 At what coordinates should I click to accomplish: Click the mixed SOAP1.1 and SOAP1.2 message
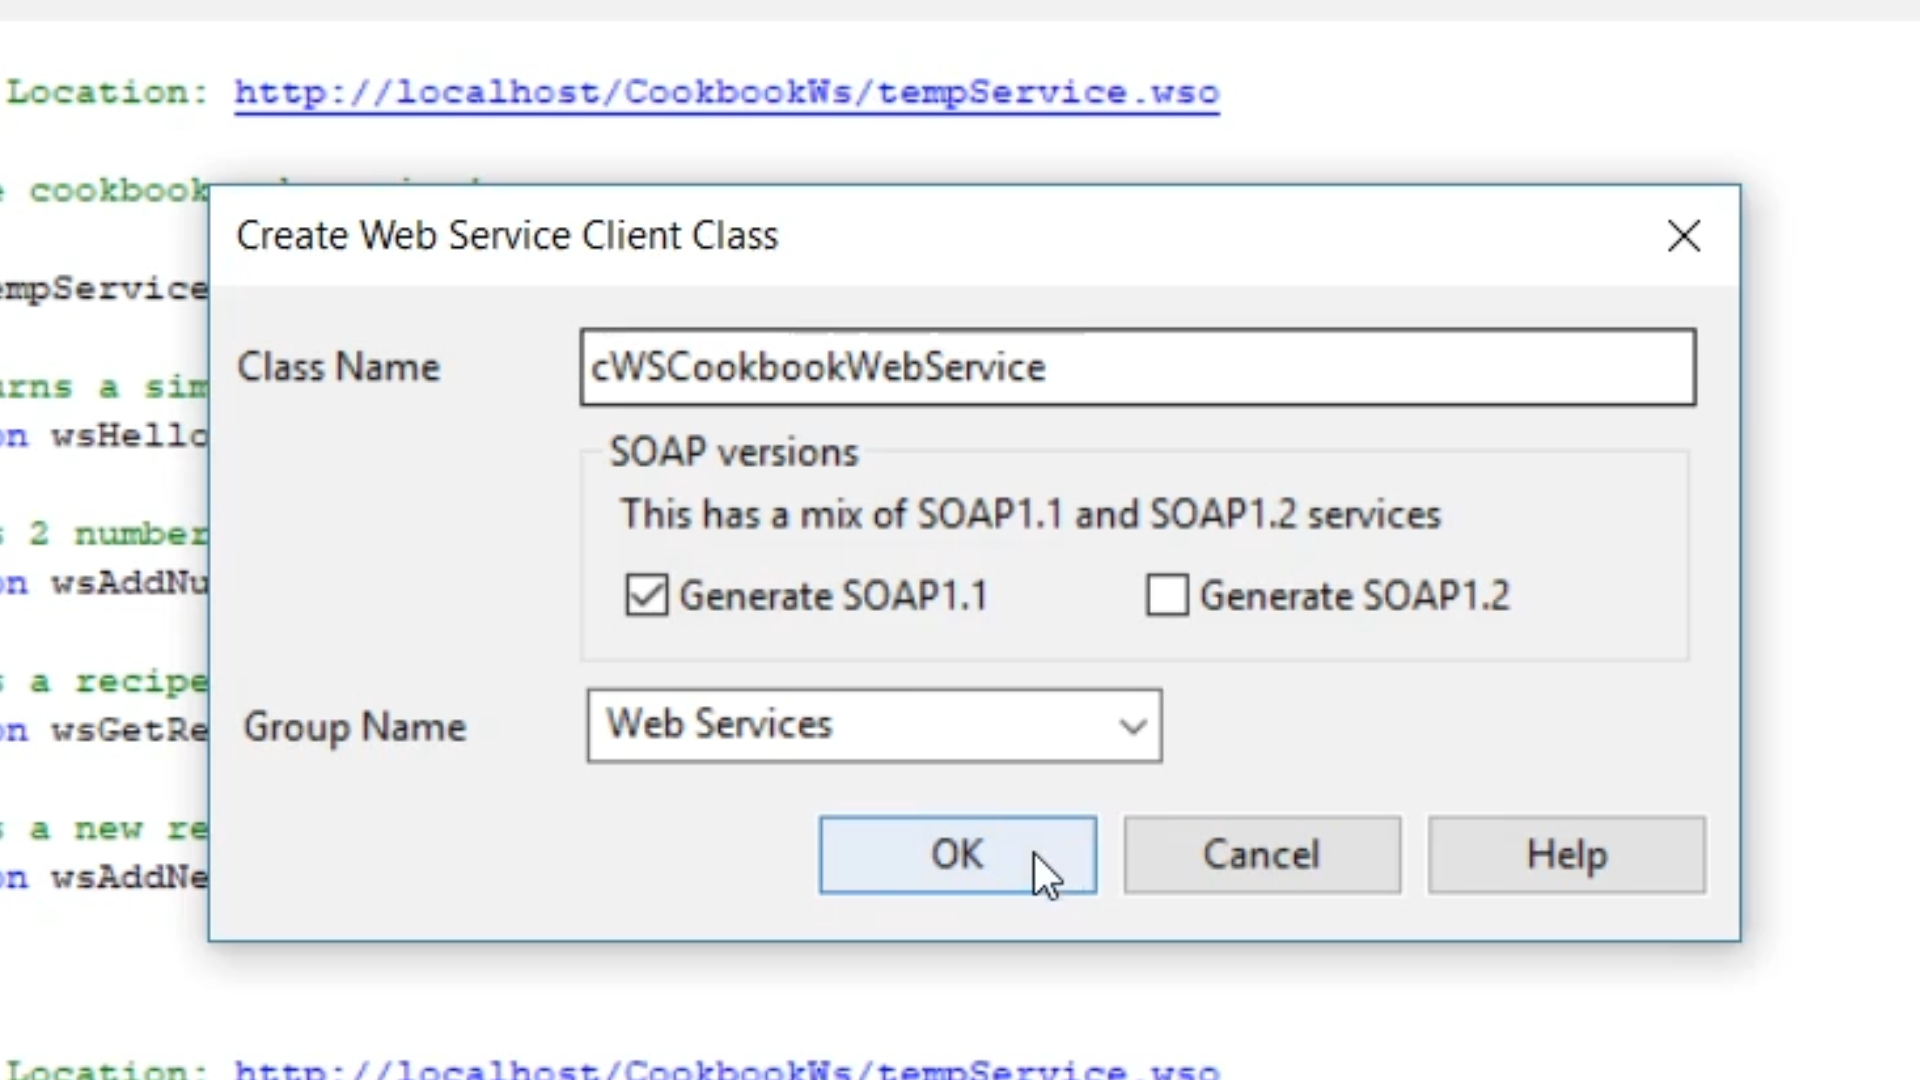(x=1030, y=515)
